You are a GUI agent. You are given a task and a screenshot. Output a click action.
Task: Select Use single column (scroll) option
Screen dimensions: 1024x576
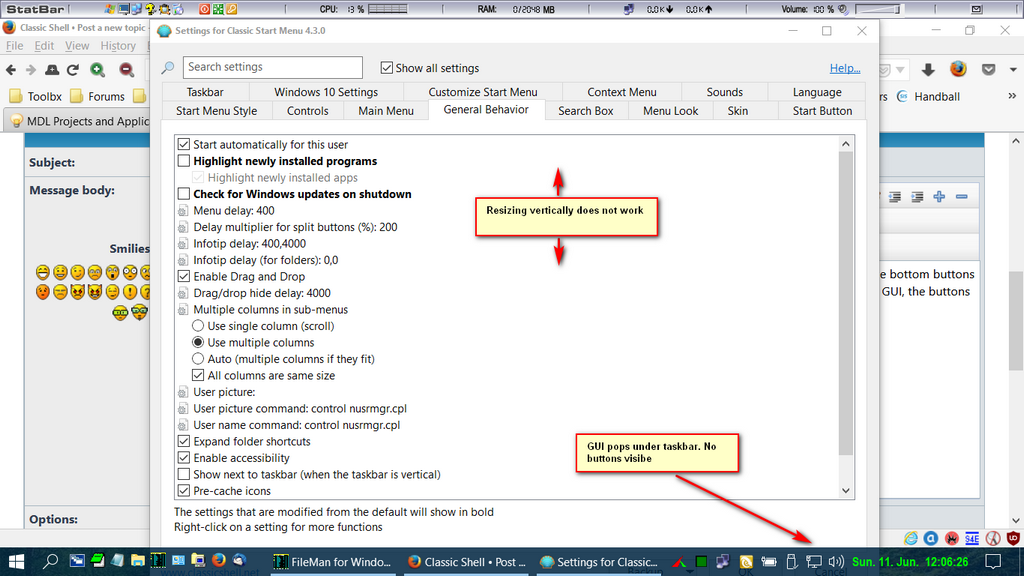[x=198, y=326]
